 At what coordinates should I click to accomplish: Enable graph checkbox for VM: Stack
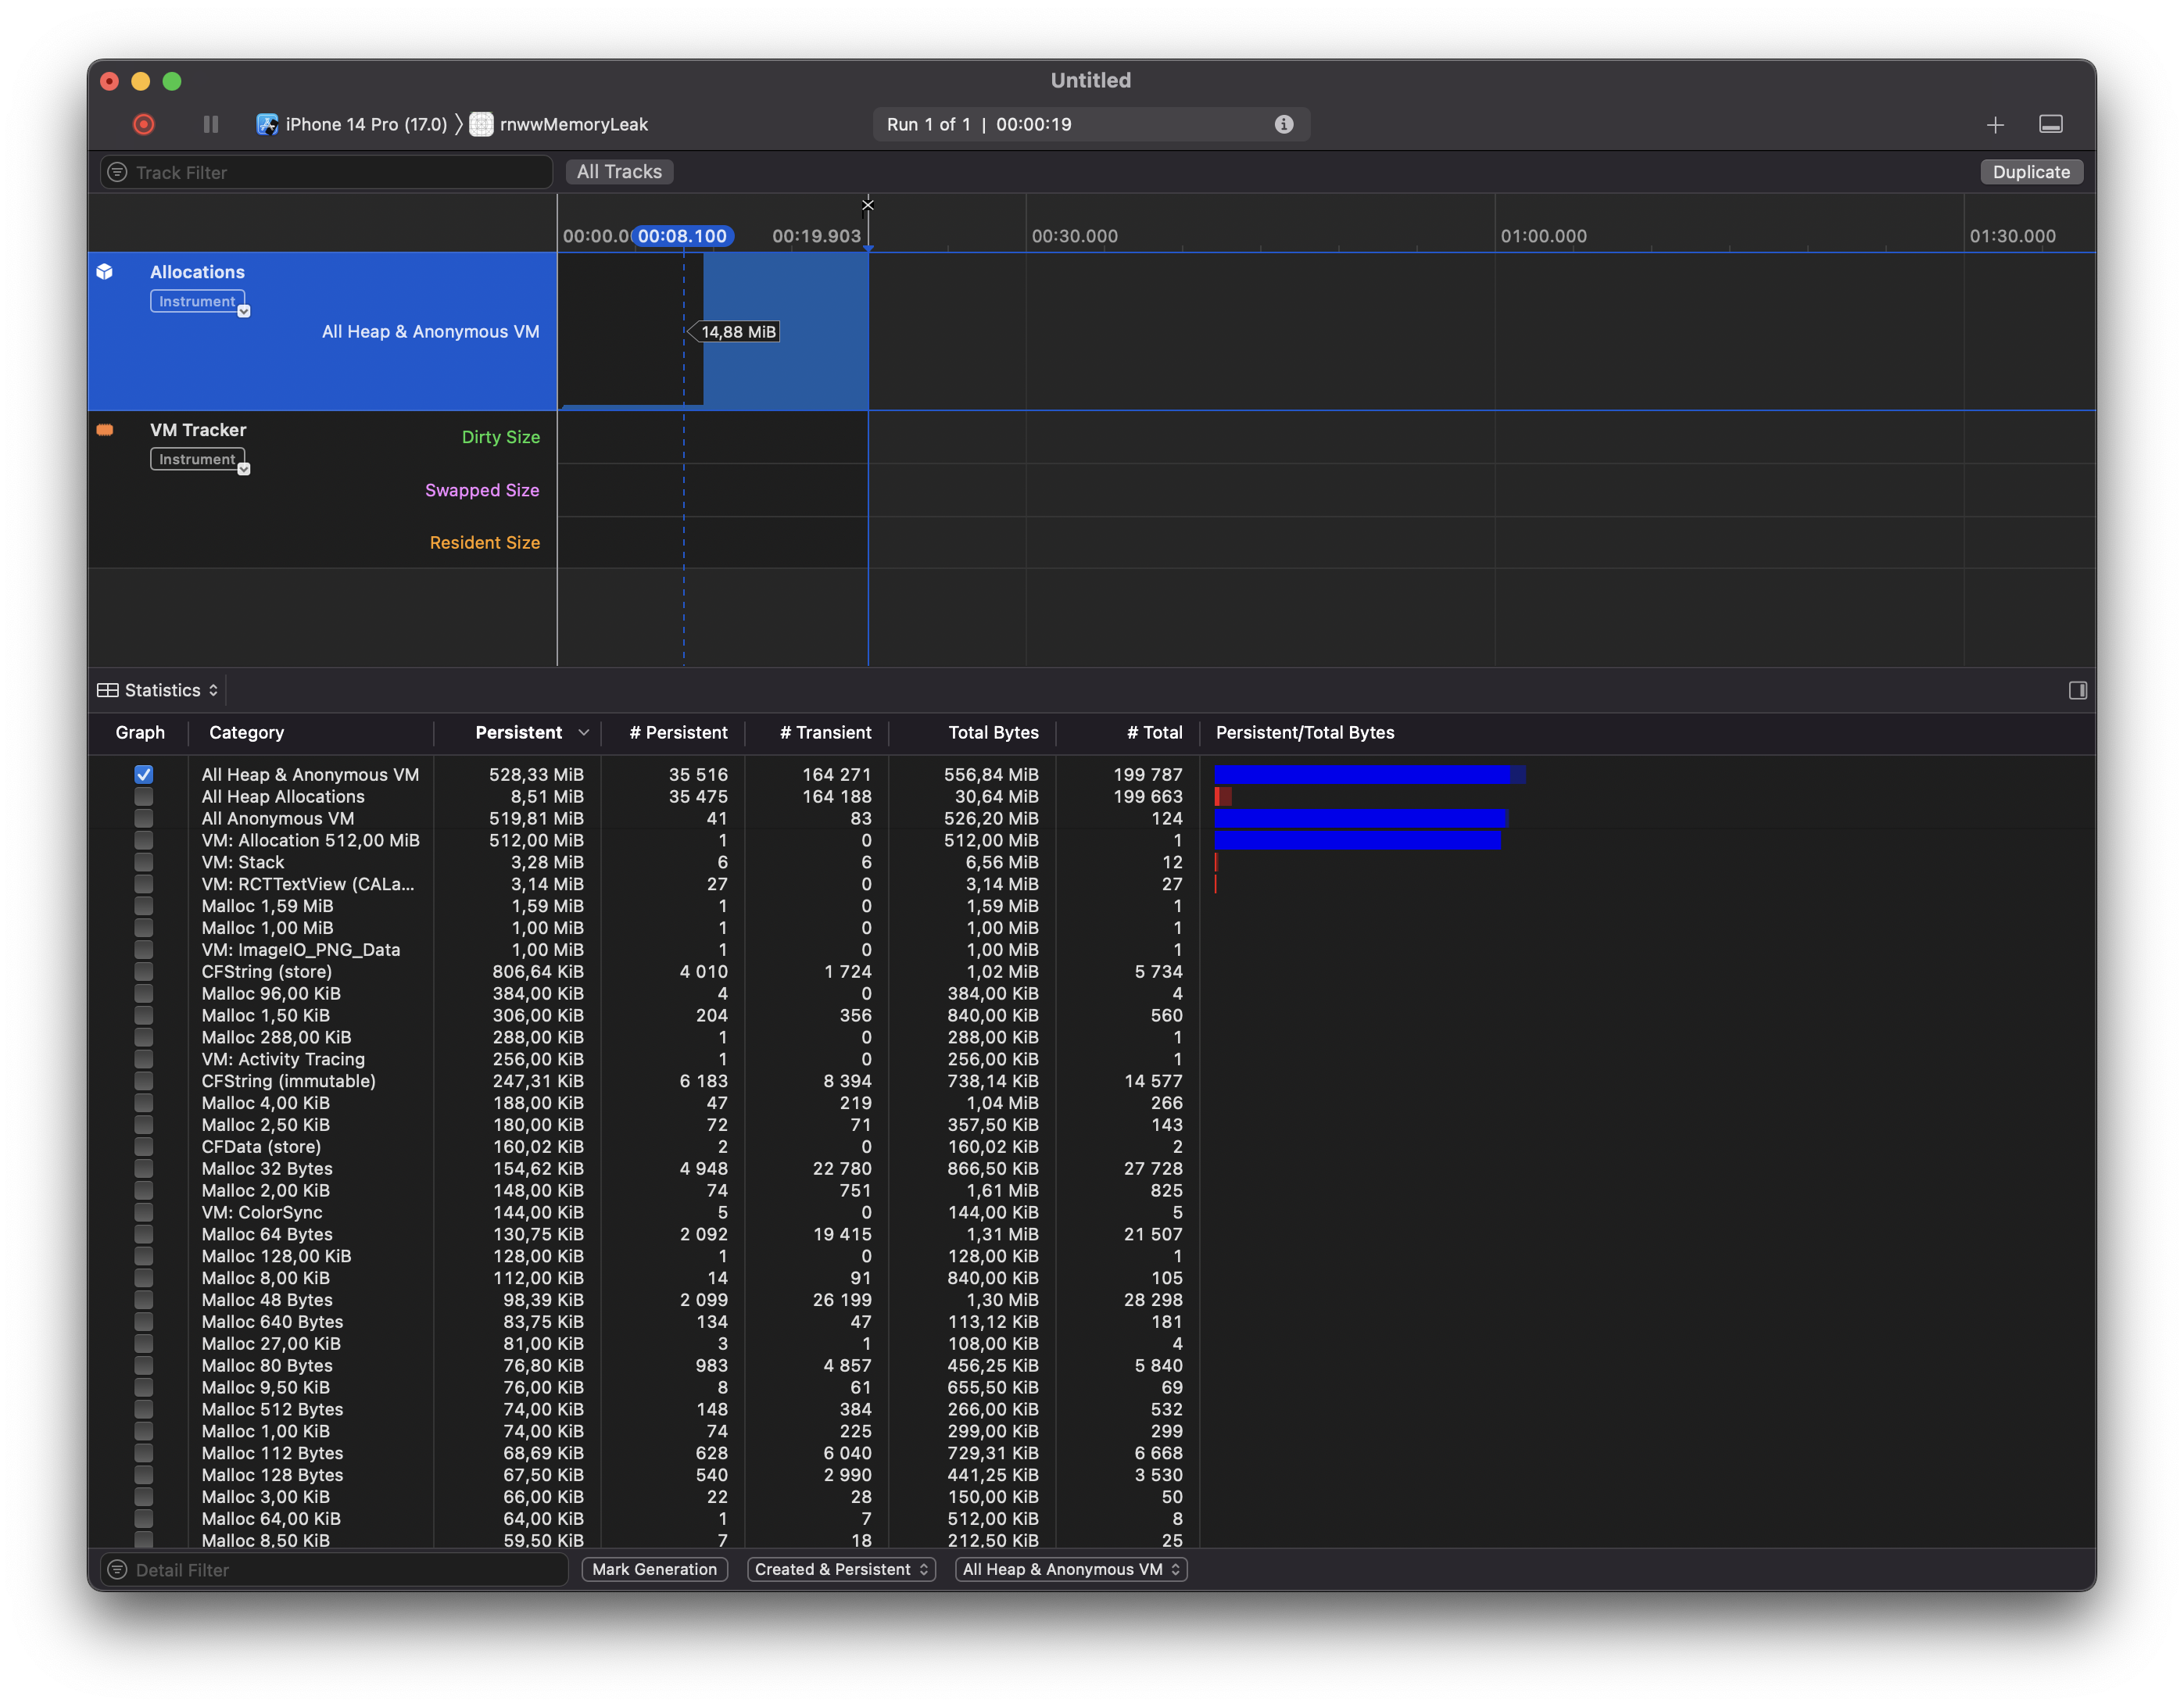click(x=144, y=862)
